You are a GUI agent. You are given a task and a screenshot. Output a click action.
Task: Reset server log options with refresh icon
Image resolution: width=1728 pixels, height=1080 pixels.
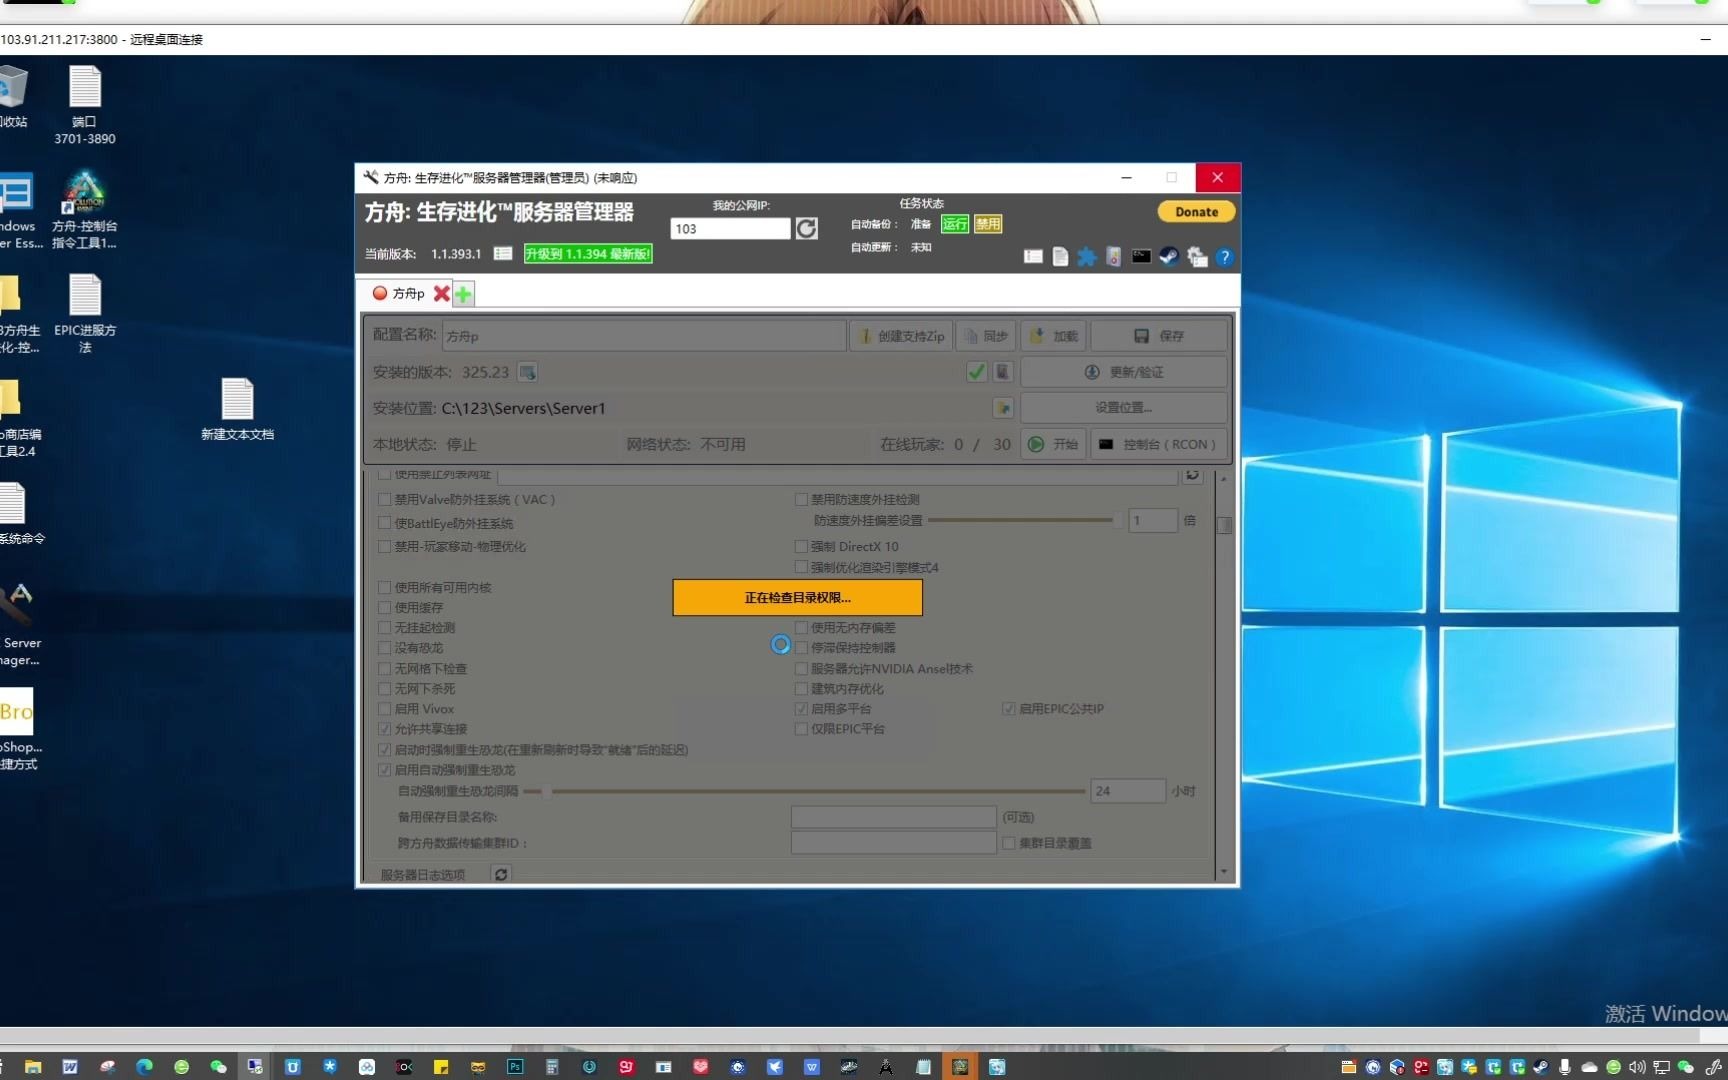[501, 874]
